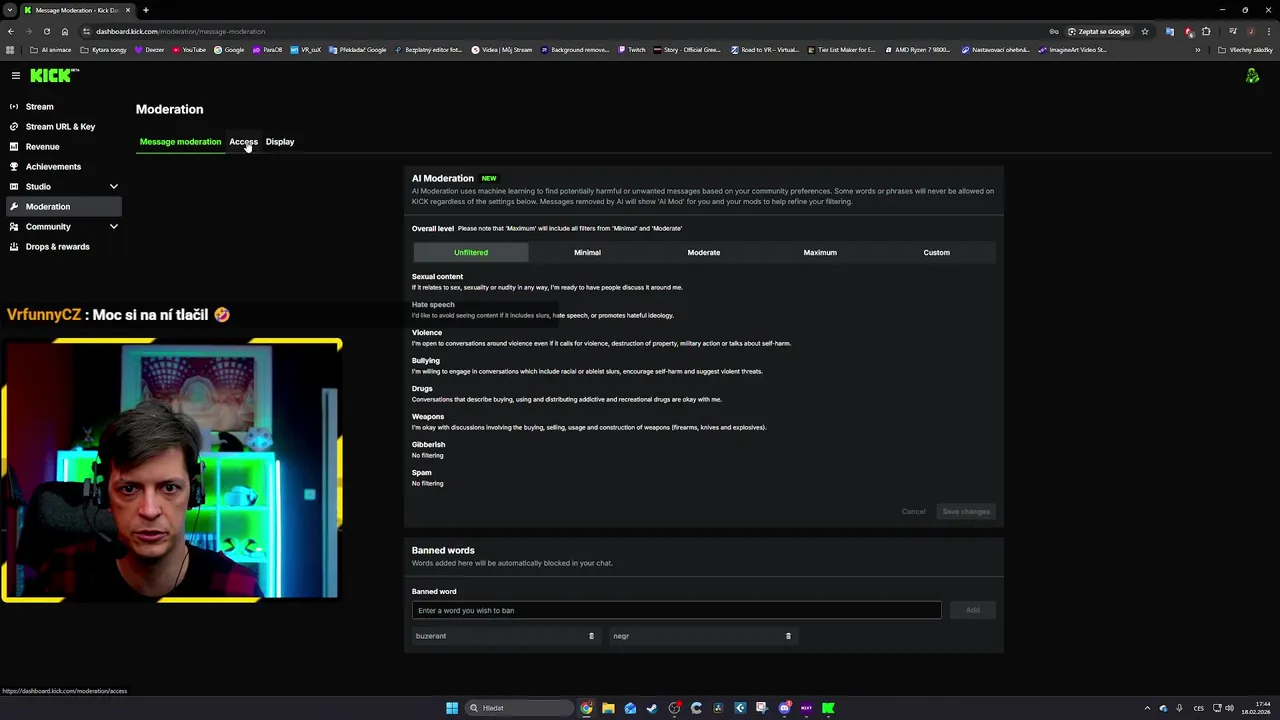The image size is (1280, 720).
Task: Open the 'Background remove...' bookmark
Action: (574, 49)
